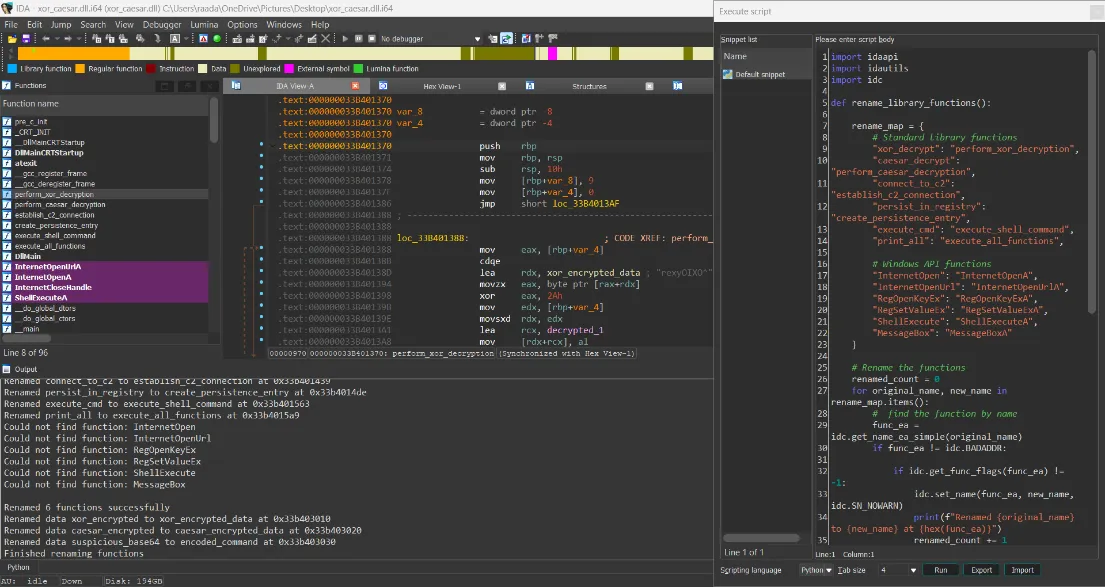Click the Export button
The width and height of the screenshot is (1105, 587).
(x=981, y=570)
